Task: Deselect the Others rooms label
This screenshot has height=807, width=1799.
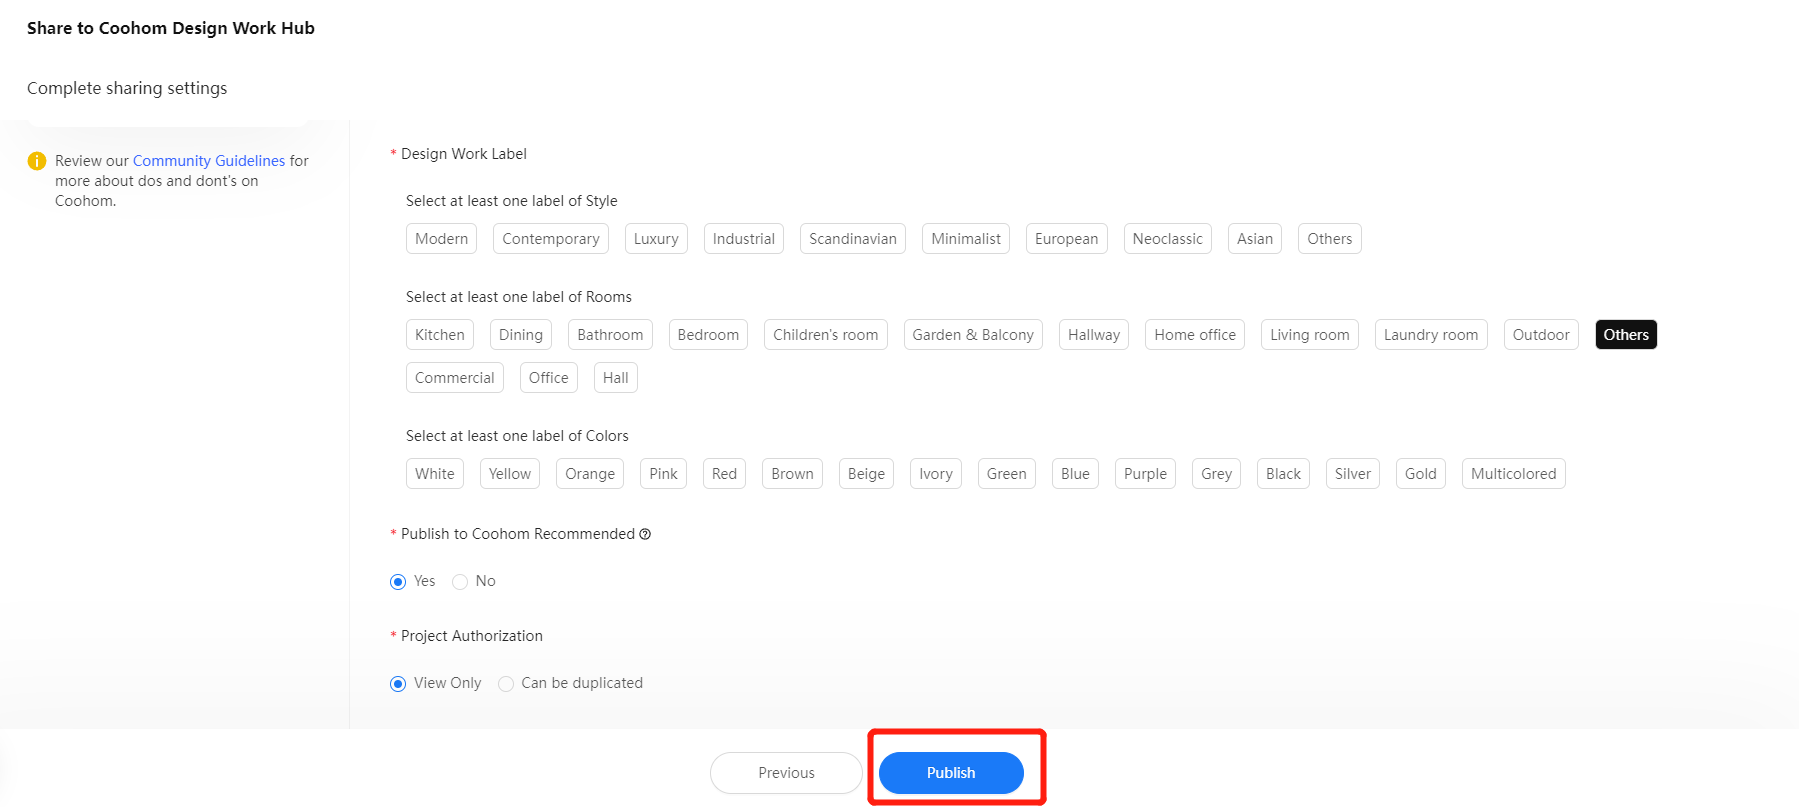Action: point(1625,335)
